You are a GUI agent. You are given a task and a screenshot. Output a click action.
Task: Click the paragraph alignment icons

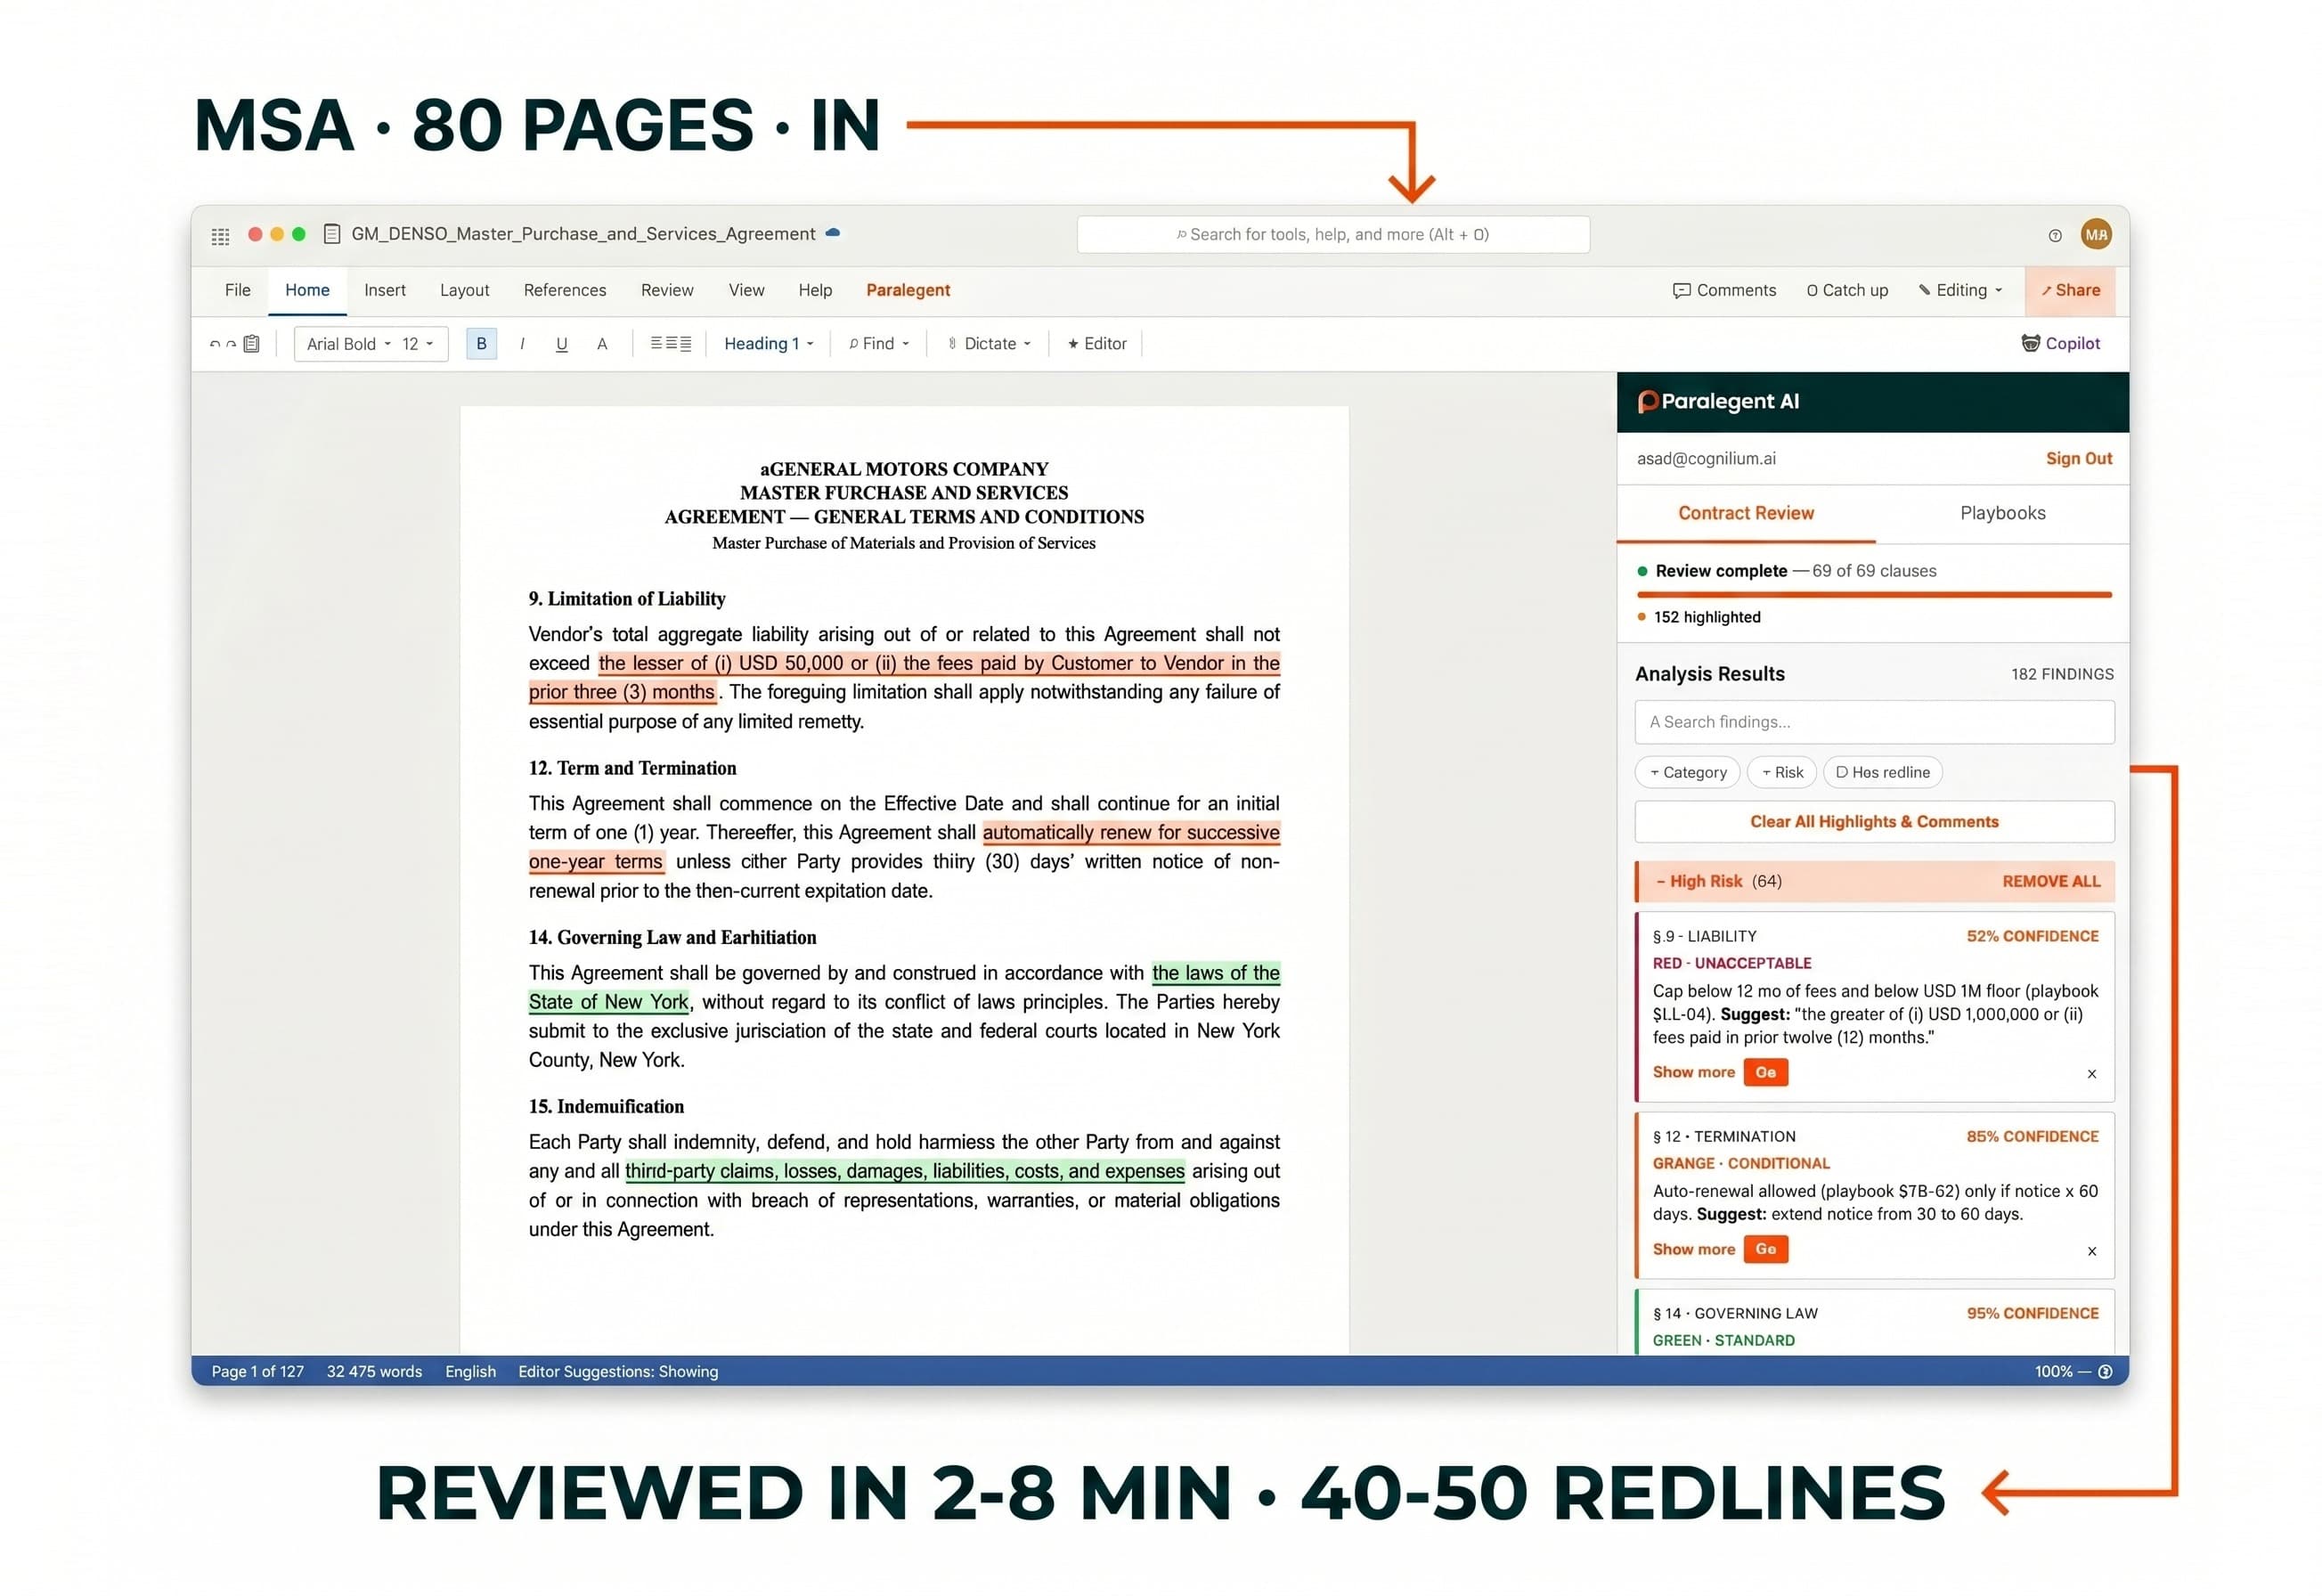click(x=670, y=344)
